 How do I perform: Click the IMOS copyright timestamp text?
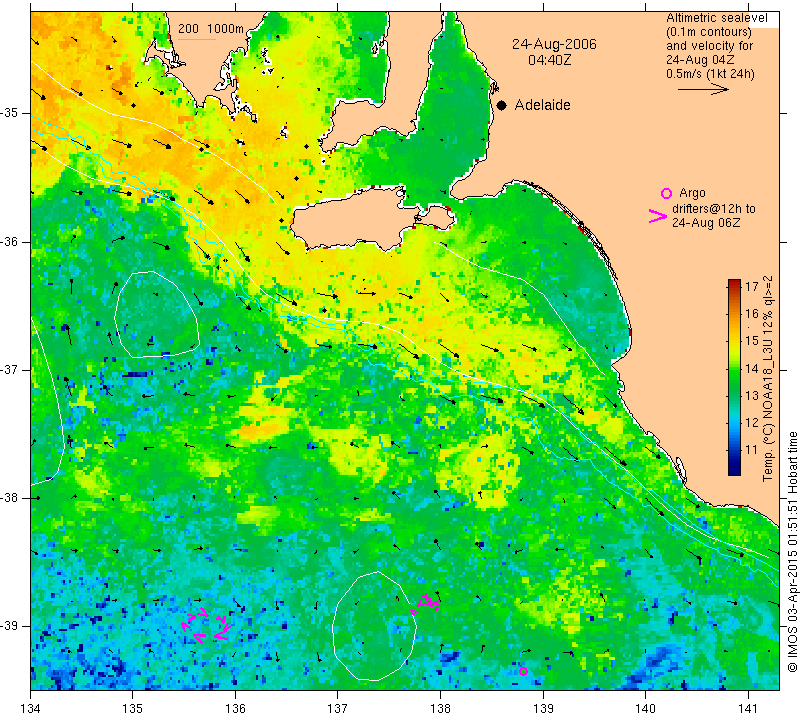tap(792, 551)
